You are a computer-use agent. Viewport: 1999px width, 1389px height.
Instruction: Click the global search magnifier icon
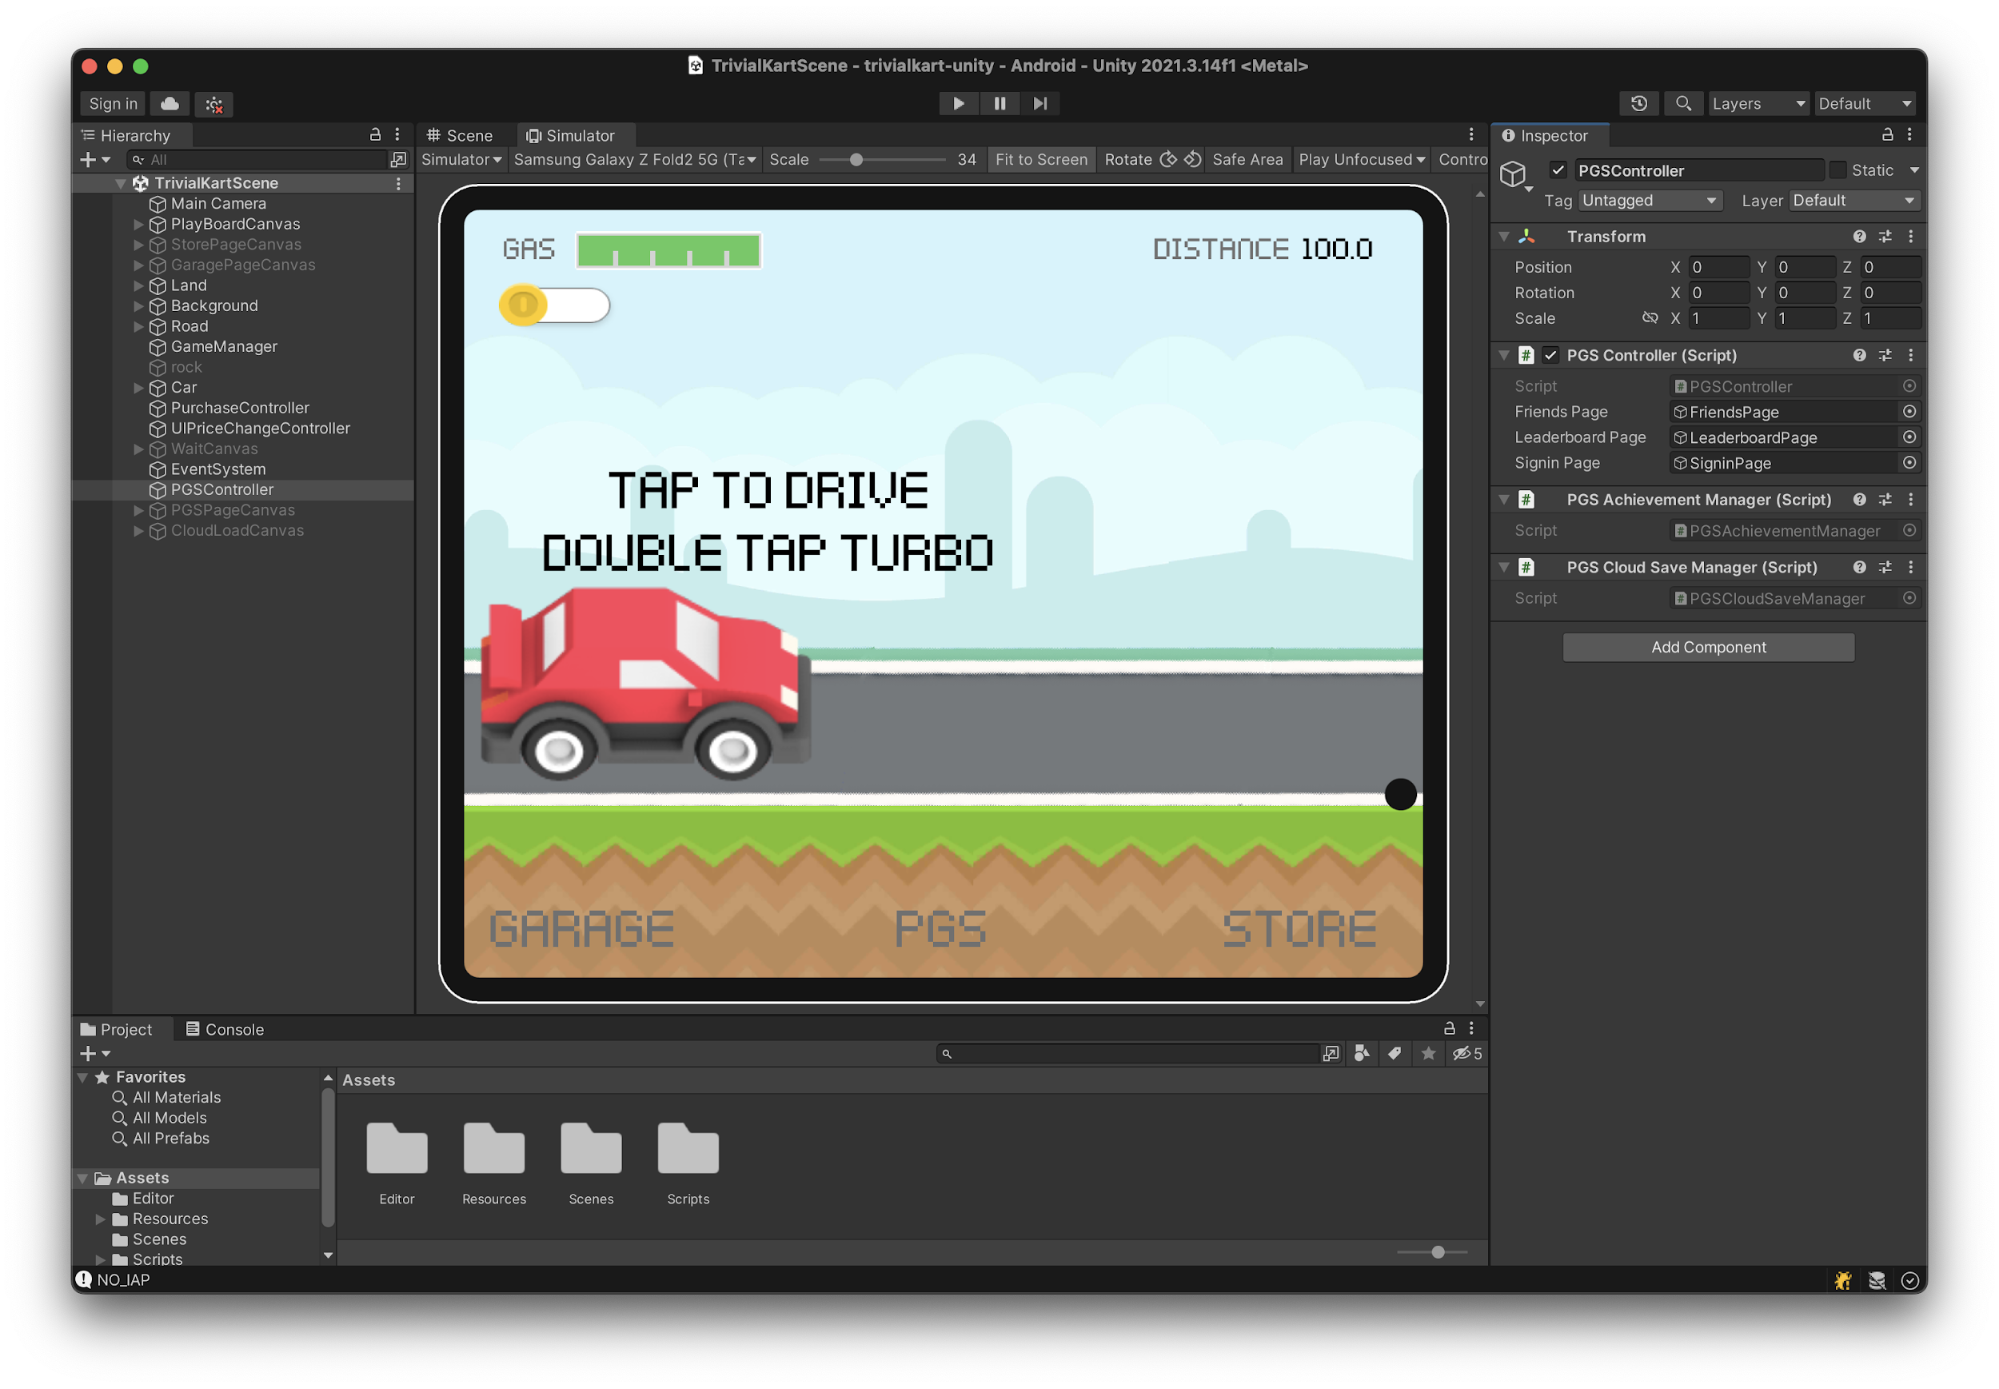[1683, 103]
